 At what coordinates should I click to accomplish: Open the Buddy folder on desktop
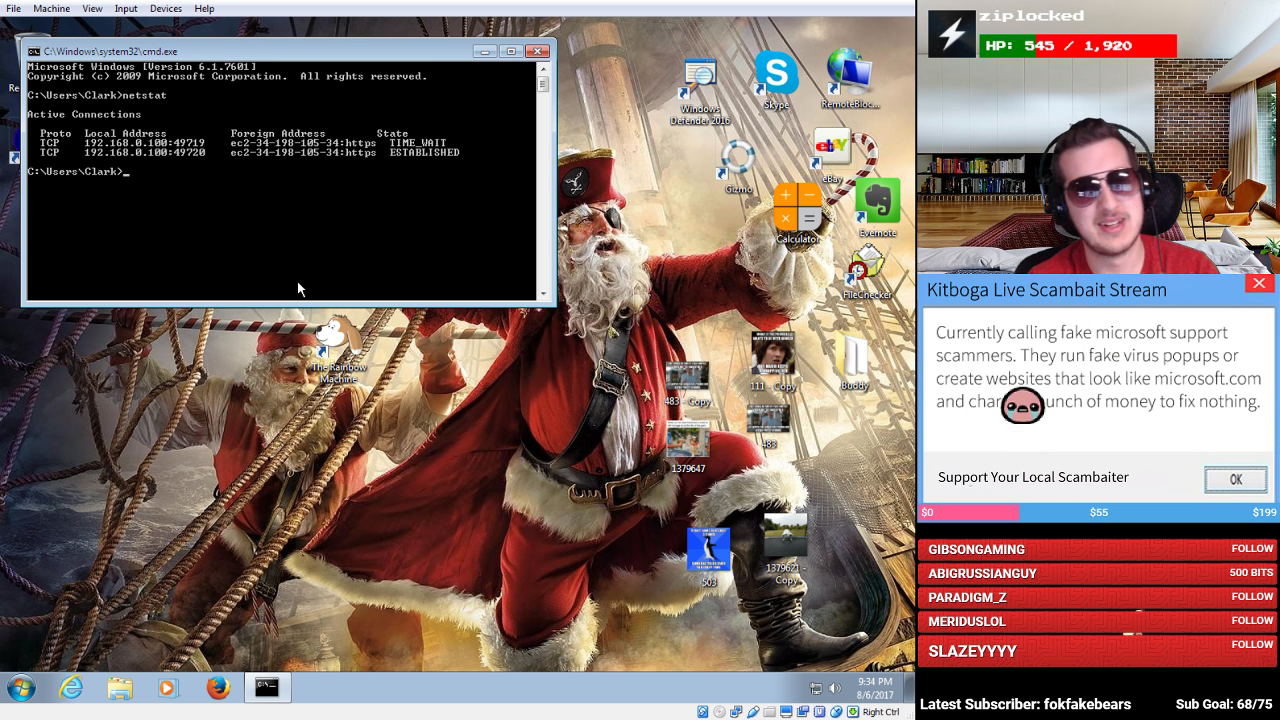[x=855, y=362]
